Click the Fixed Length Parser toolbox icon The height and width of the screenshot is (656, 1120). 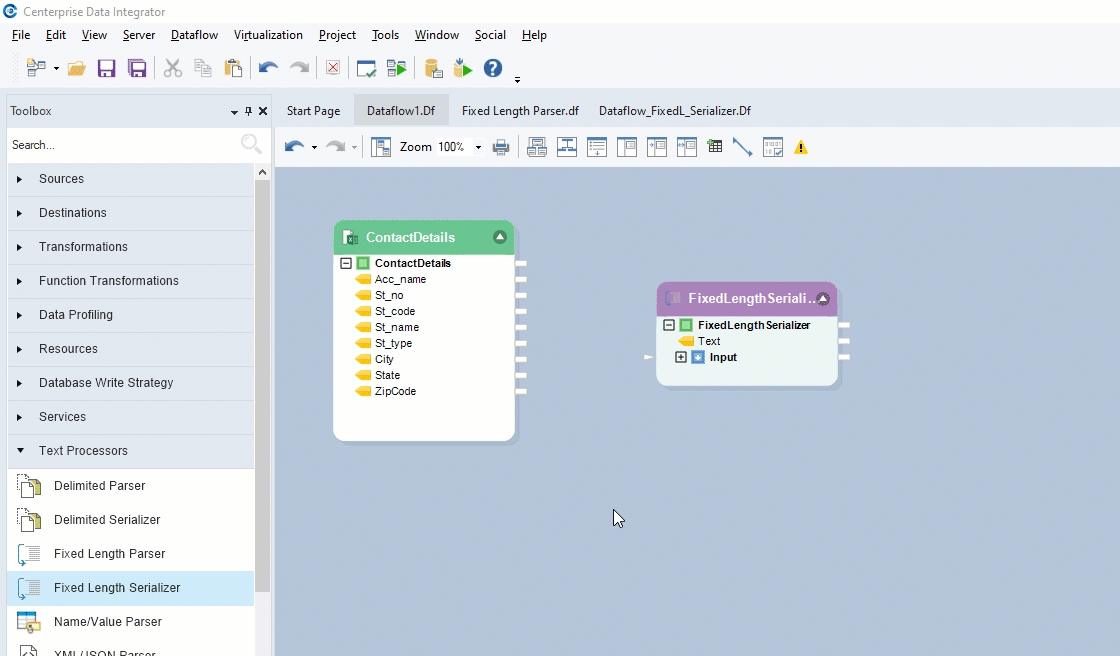click(x=29, y=554)
